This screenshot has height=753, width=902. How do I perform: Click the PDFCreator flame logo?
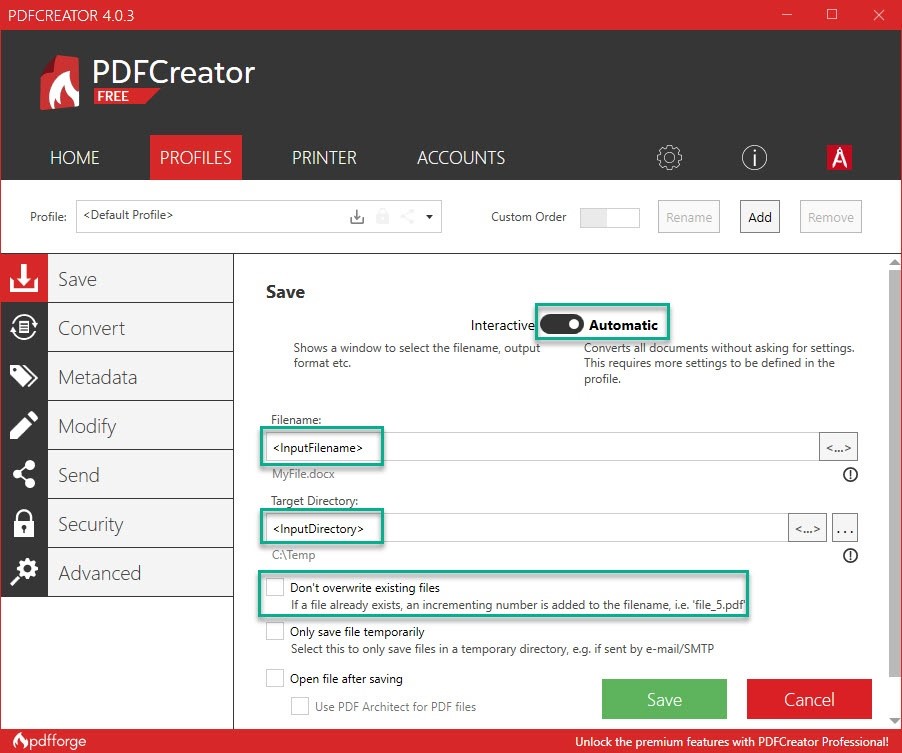60,82
